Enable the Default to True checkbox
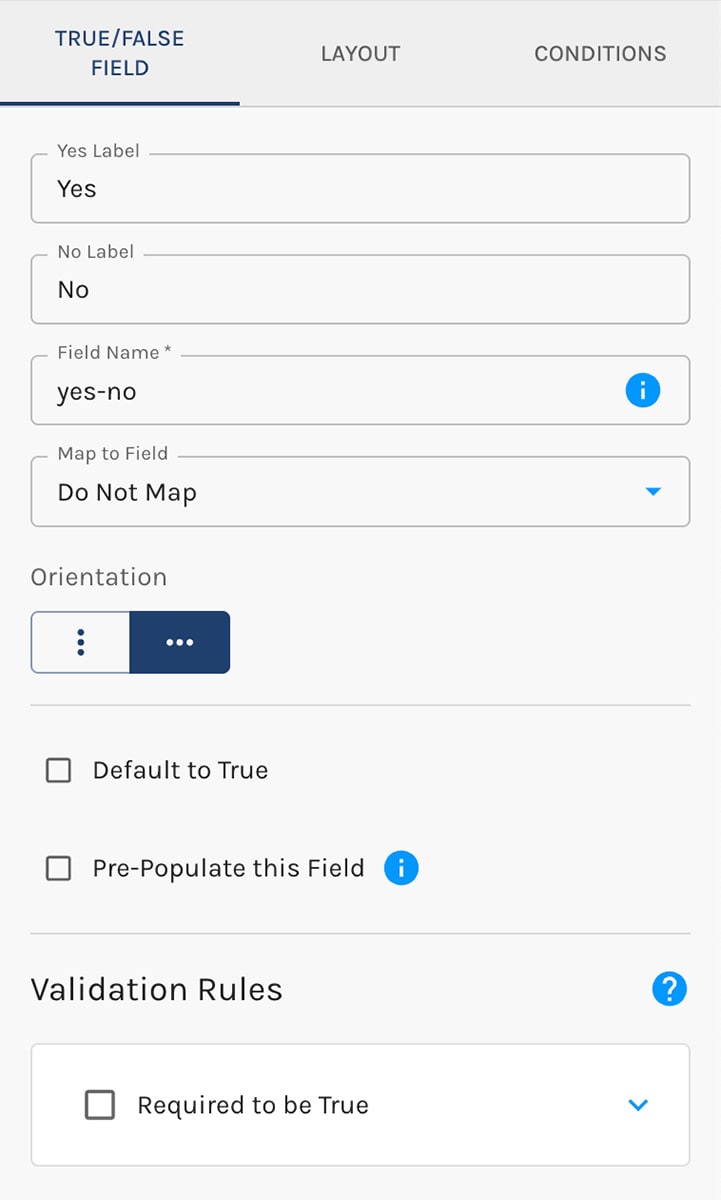 pos(59,770)
